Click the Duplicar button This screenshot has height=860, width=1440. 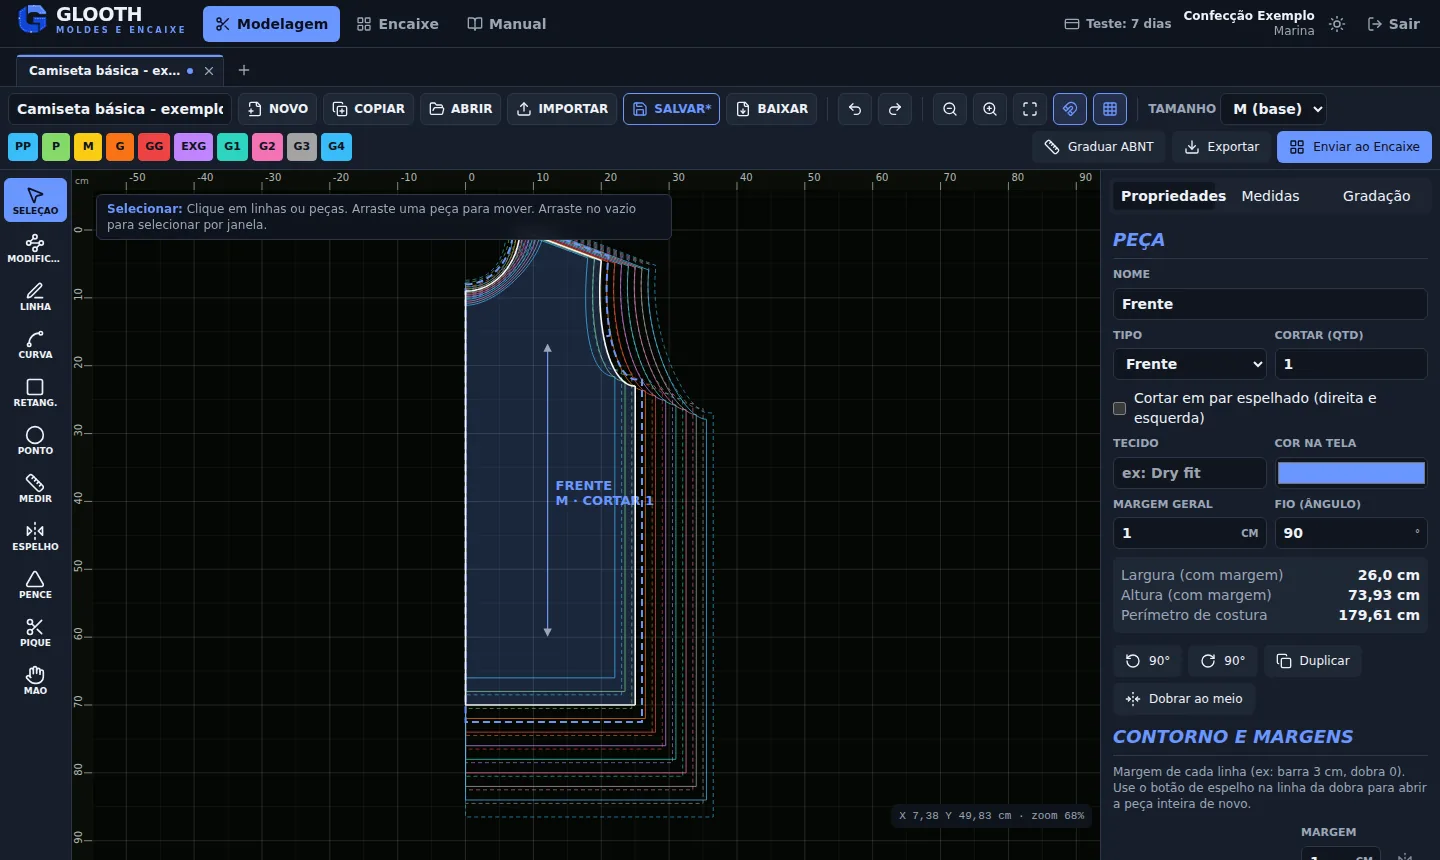1313,661
